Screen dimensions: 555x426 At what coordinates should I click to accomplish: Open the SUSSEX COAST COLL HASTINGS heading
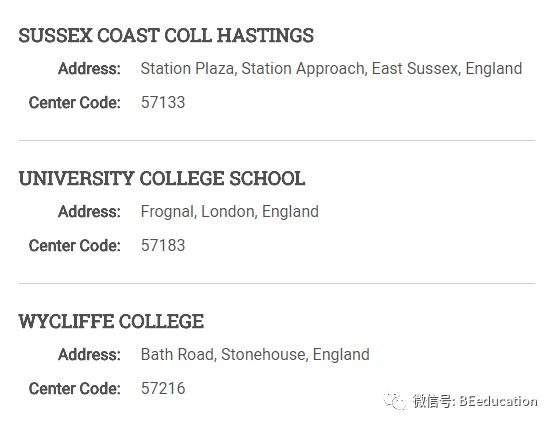pyautogui.click(x=166, y=35)
